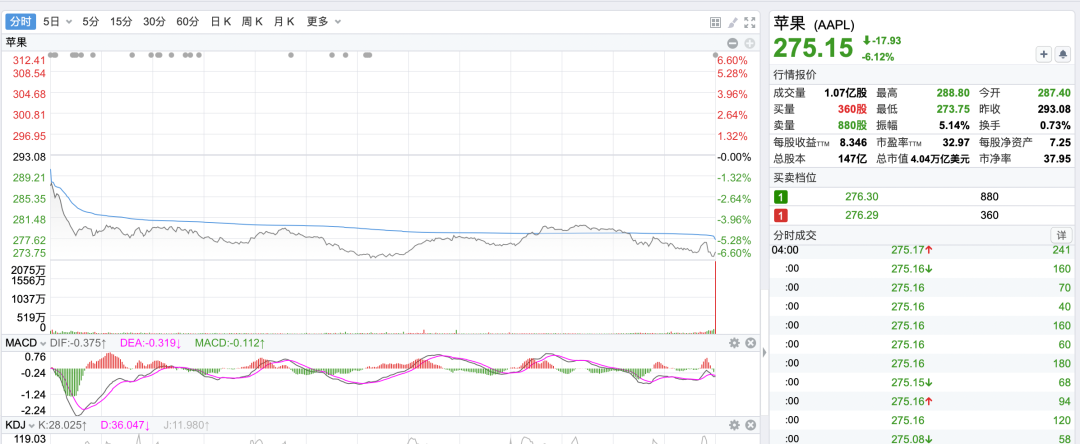This screenshot has height=444, width=1080.
Task: Zoom in chart with plus icon
Action: click(749, 43)
